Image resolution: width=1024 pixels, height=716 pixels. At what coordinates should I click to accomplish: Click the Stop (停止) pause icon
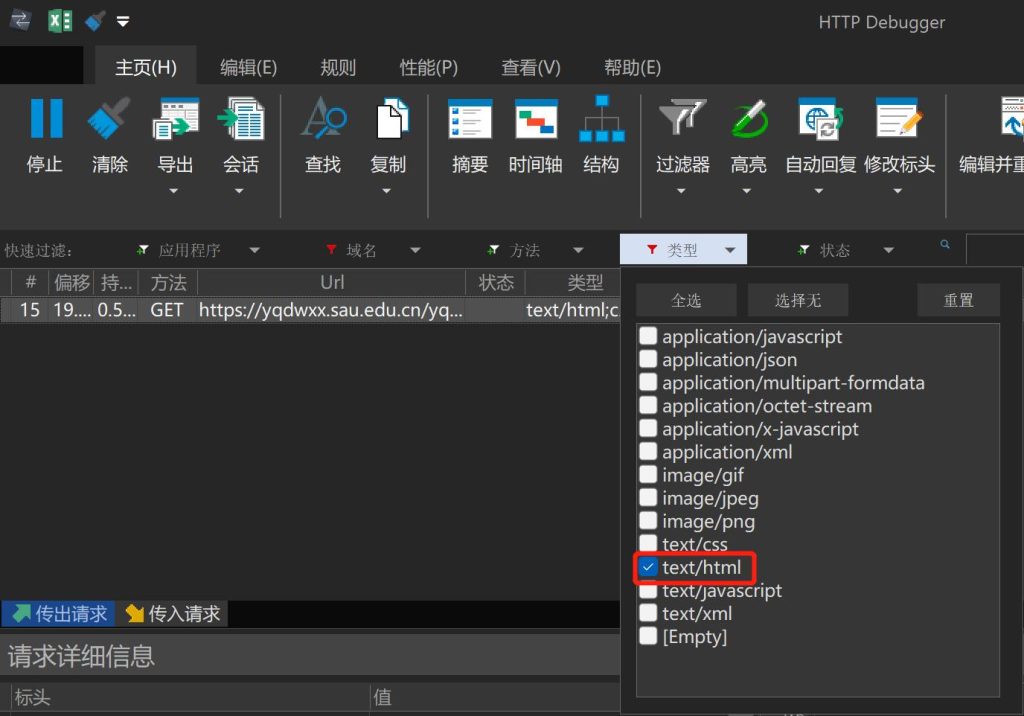pyautogui.click(x=45, y=120)
